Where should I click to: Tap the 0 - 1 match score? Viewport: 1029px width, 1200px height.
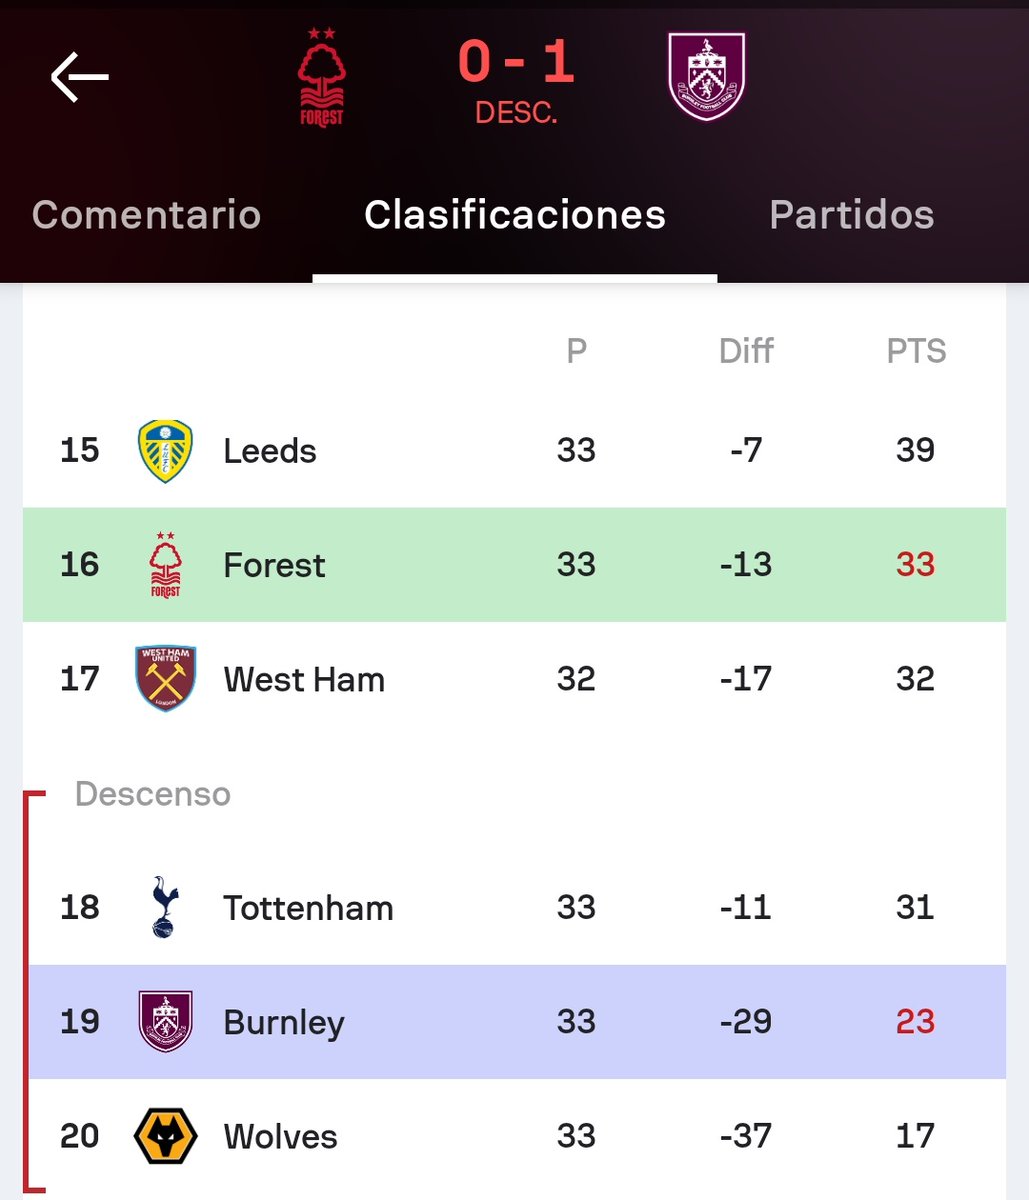pyautogui.click(x=516, y=63)
